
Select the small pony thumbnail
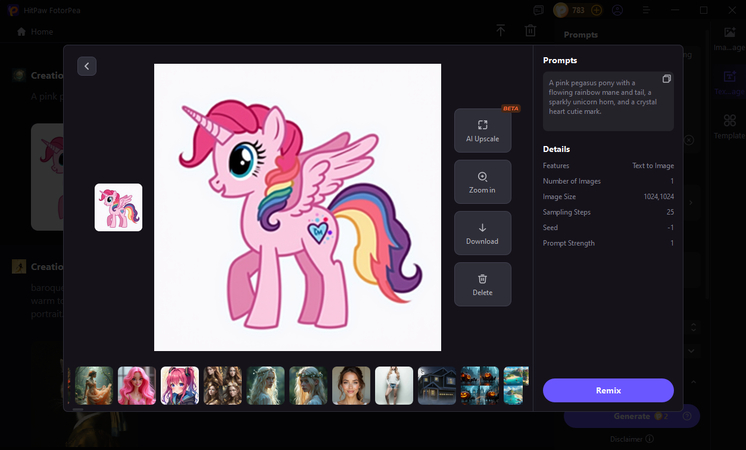(x=118, y=207)
